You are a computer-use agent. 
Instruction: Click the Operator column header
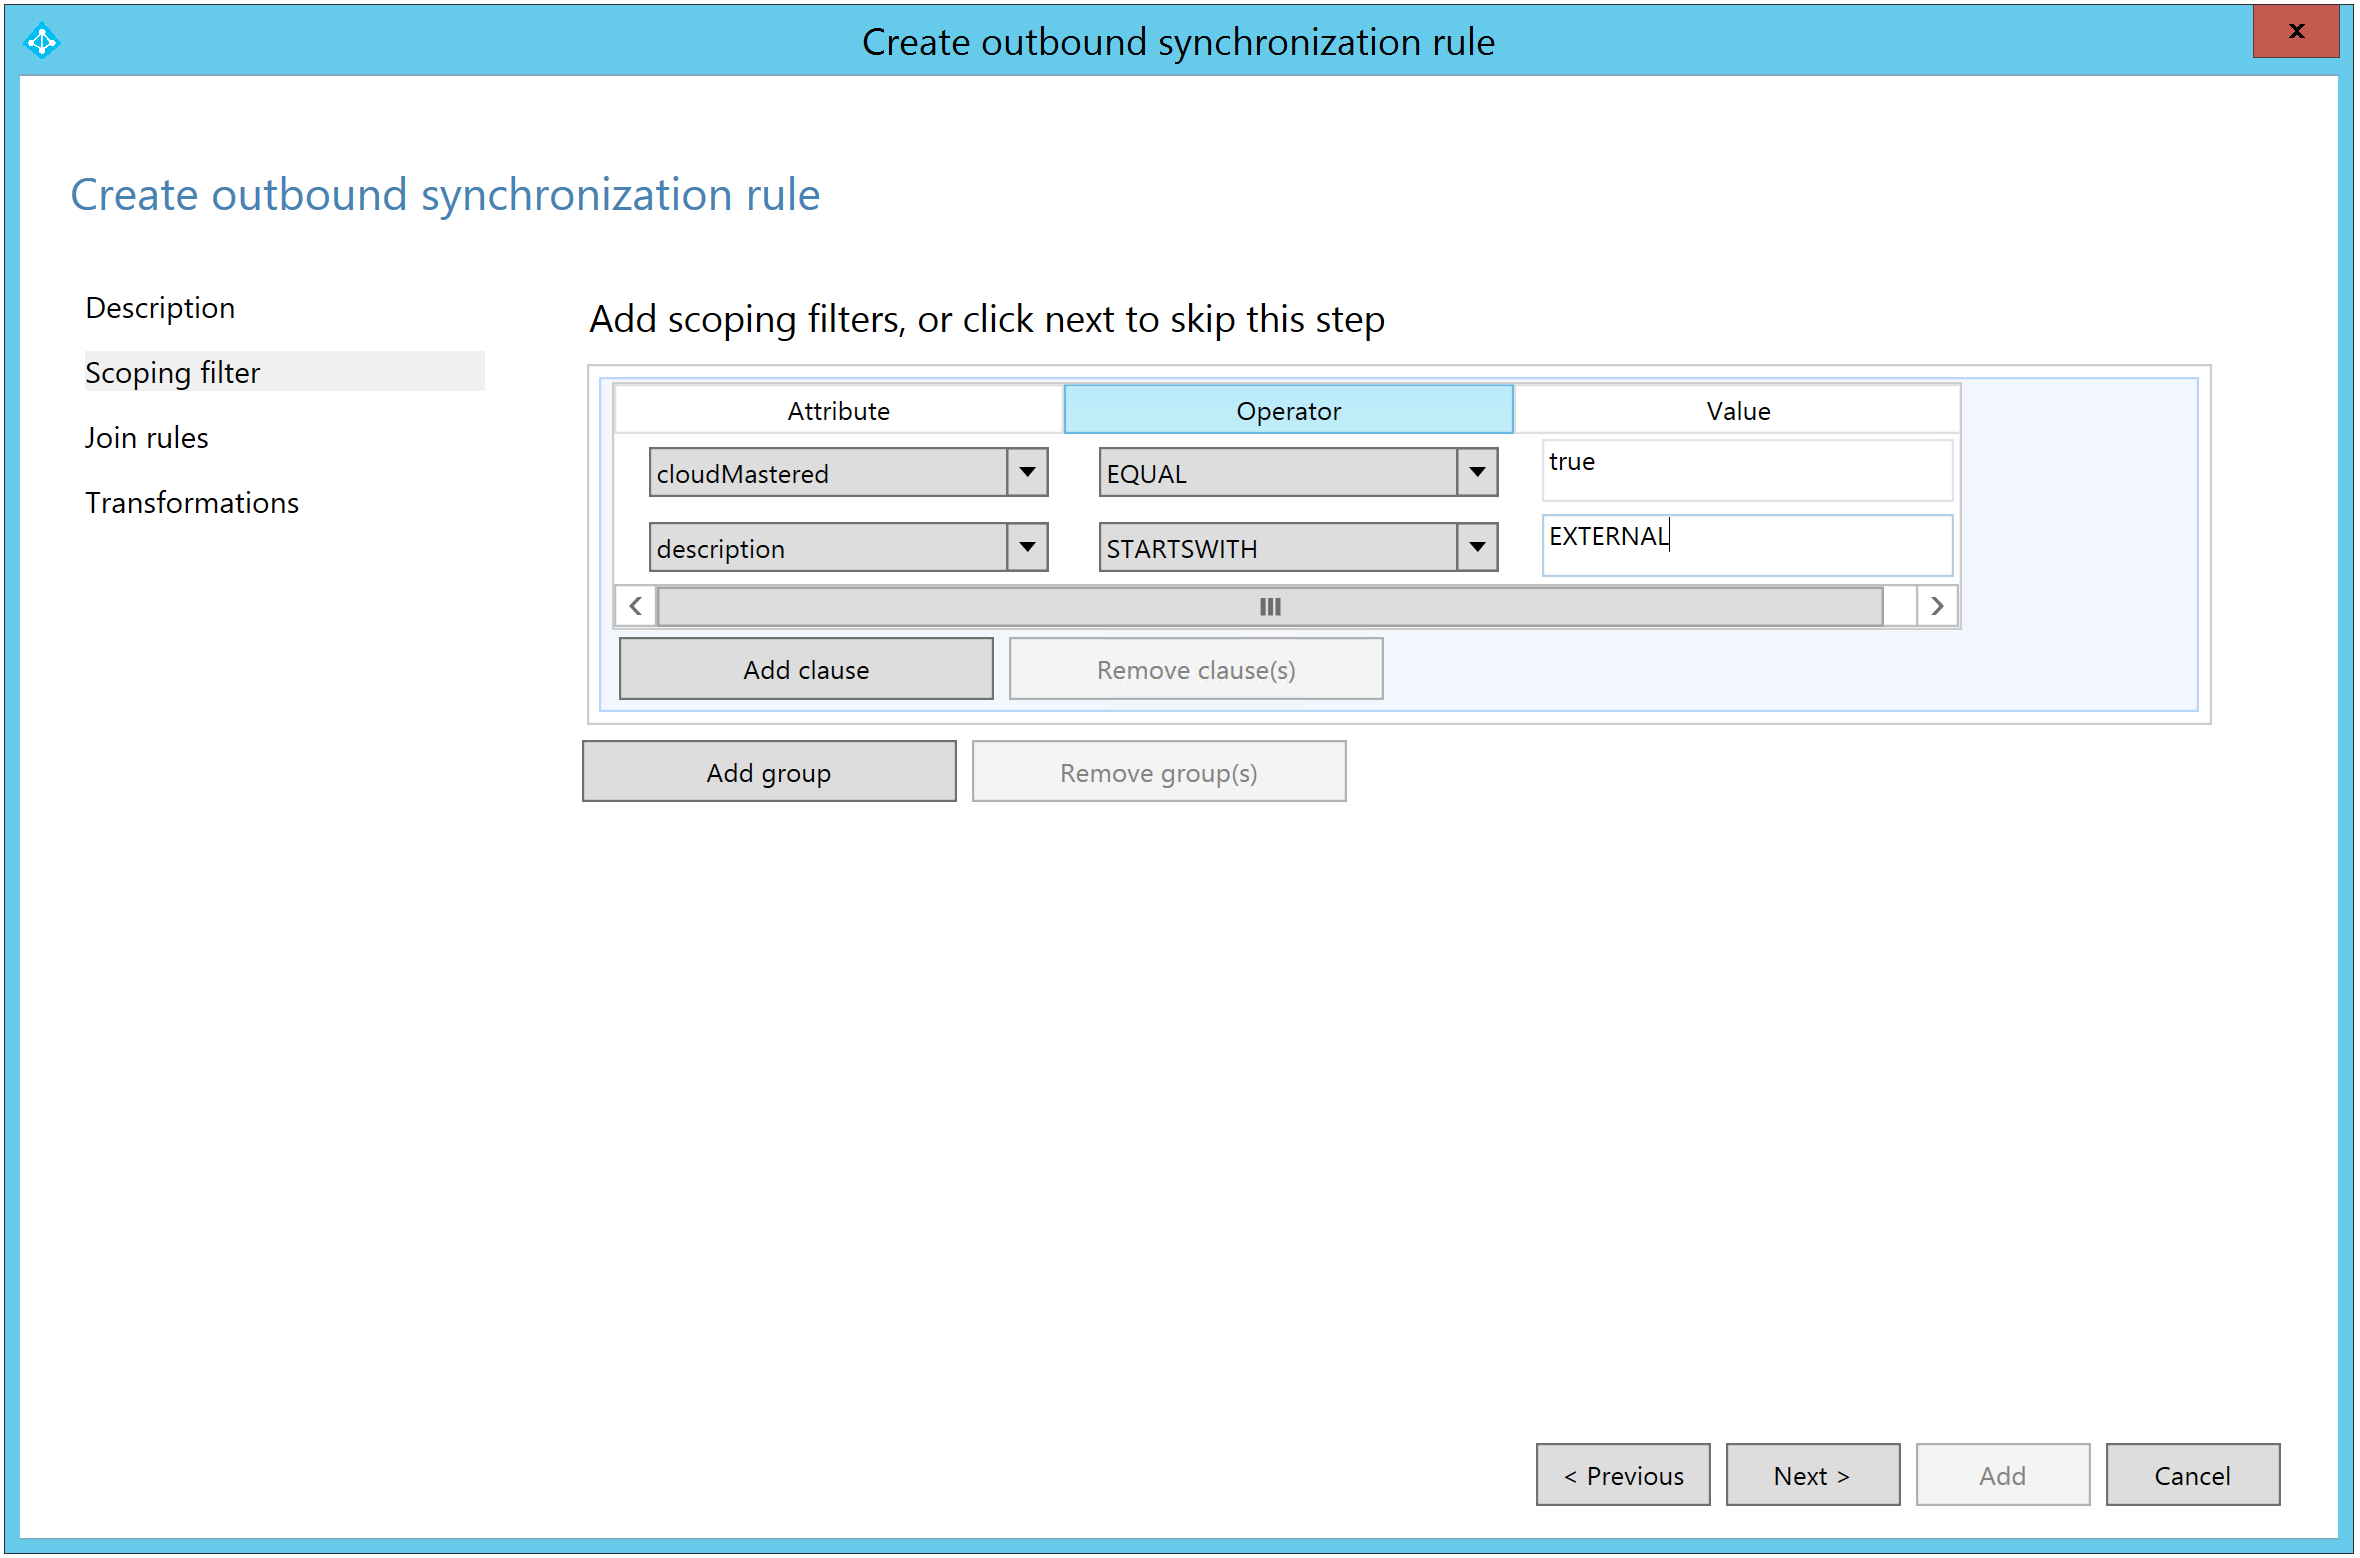[1288, 411]
